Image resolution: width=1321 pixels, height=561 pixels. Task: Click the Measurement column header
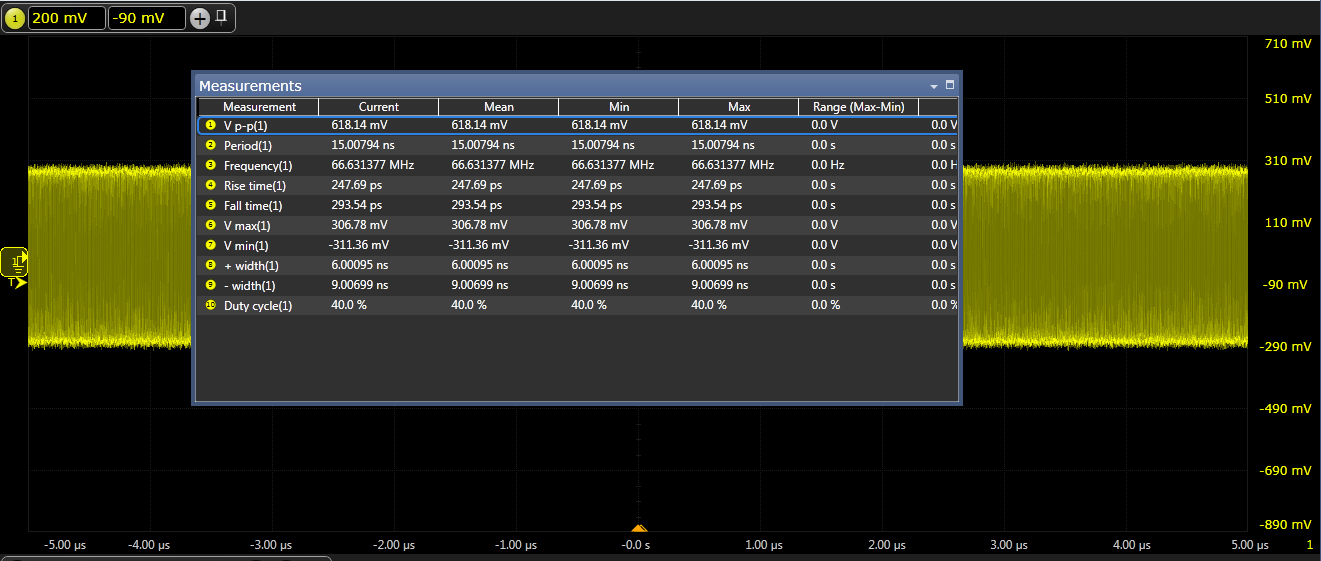click(x=259, y=107)
